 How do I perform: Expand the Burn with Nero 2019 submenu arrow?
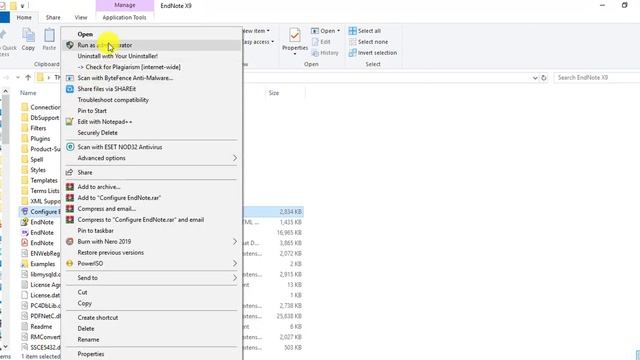point(235,242)
